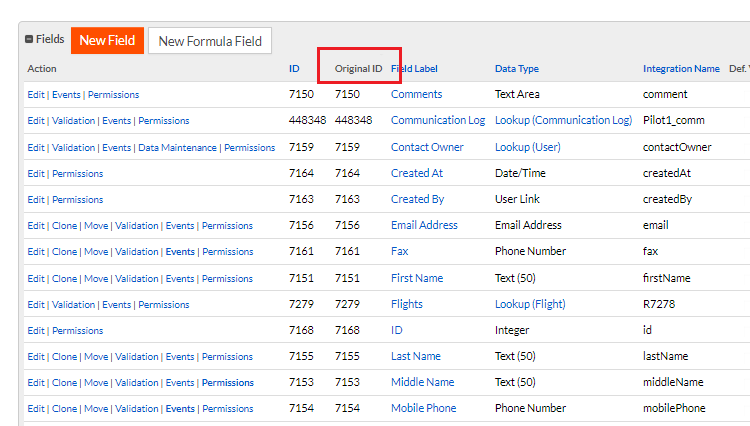Click Move in the Fax row
Viewport: 750px width, 426px height.
96,252
